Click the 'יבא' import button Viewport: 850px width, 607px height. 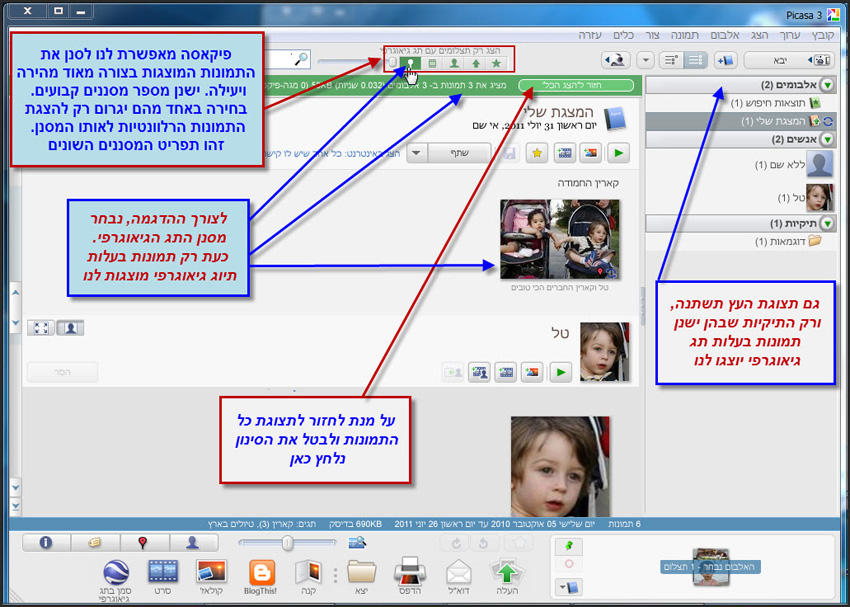click(789, 60)
